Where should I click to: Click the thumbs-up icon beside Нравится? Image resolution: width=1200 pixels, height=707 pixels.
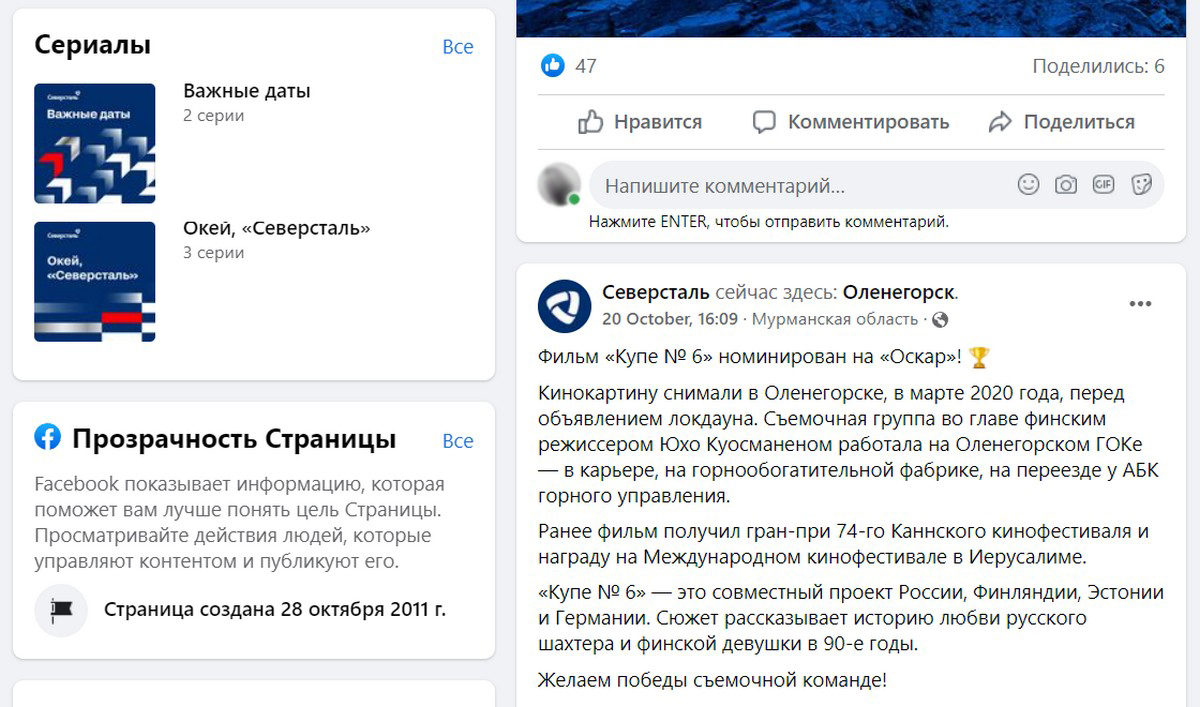coord(591,122)
